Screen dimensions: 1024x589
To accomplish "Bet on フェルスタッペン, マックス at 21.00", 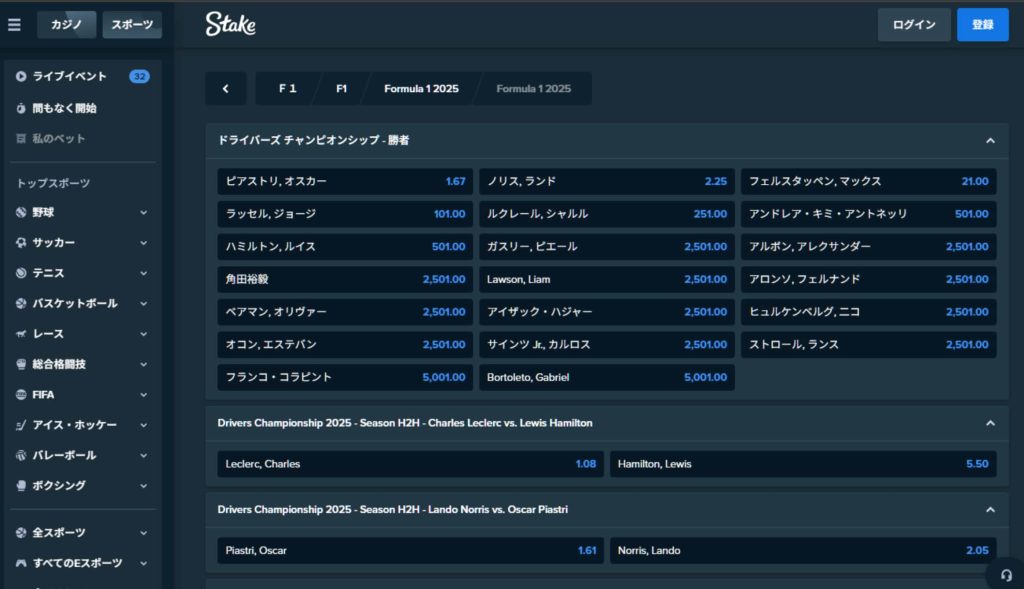I will (868, 182).
